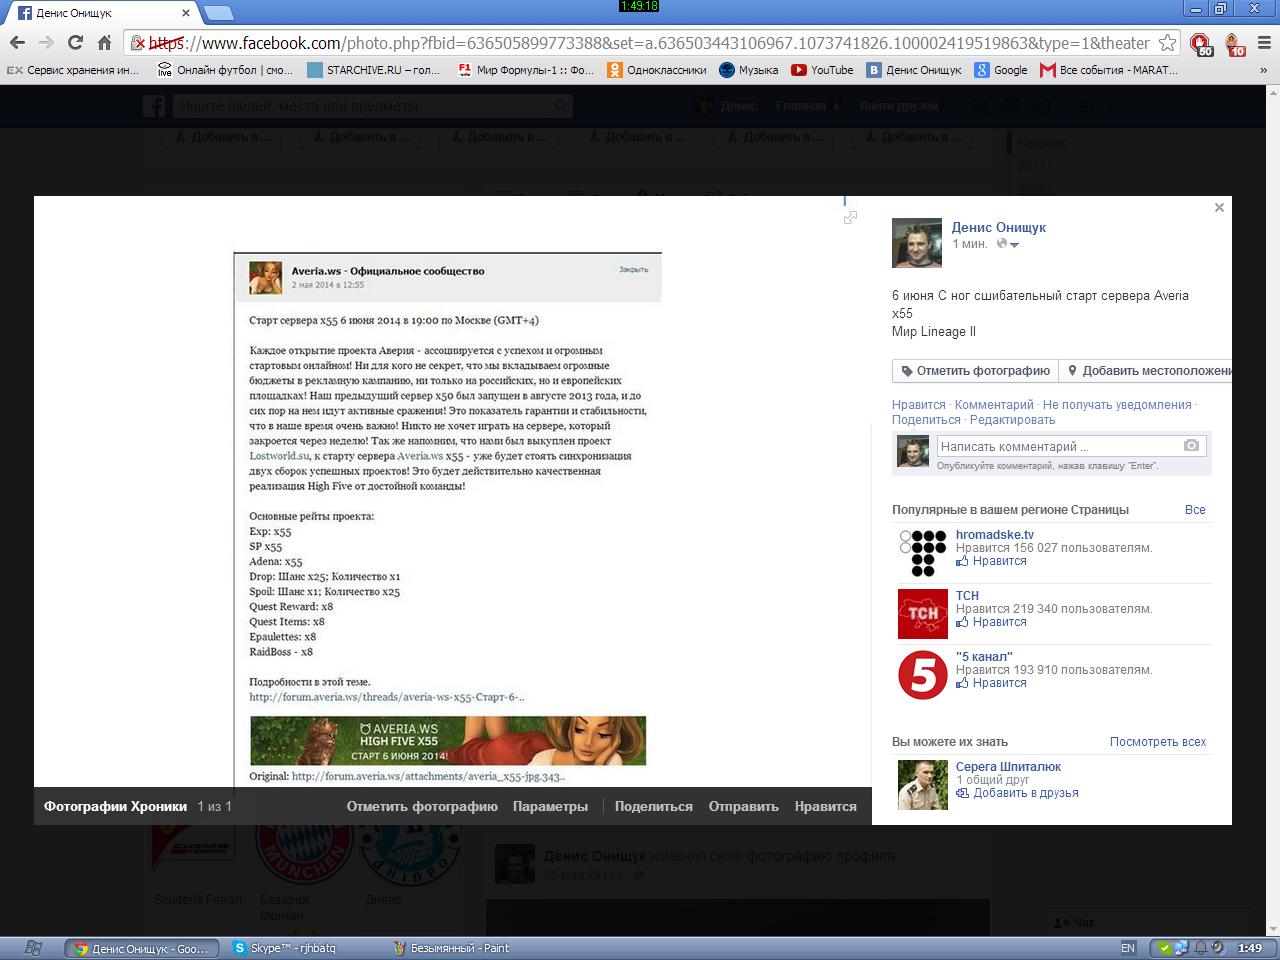The height and width of the screenshot is (960, 1280).
Task: Open Все события MARAT bookmark
Action: (1109, 70)
